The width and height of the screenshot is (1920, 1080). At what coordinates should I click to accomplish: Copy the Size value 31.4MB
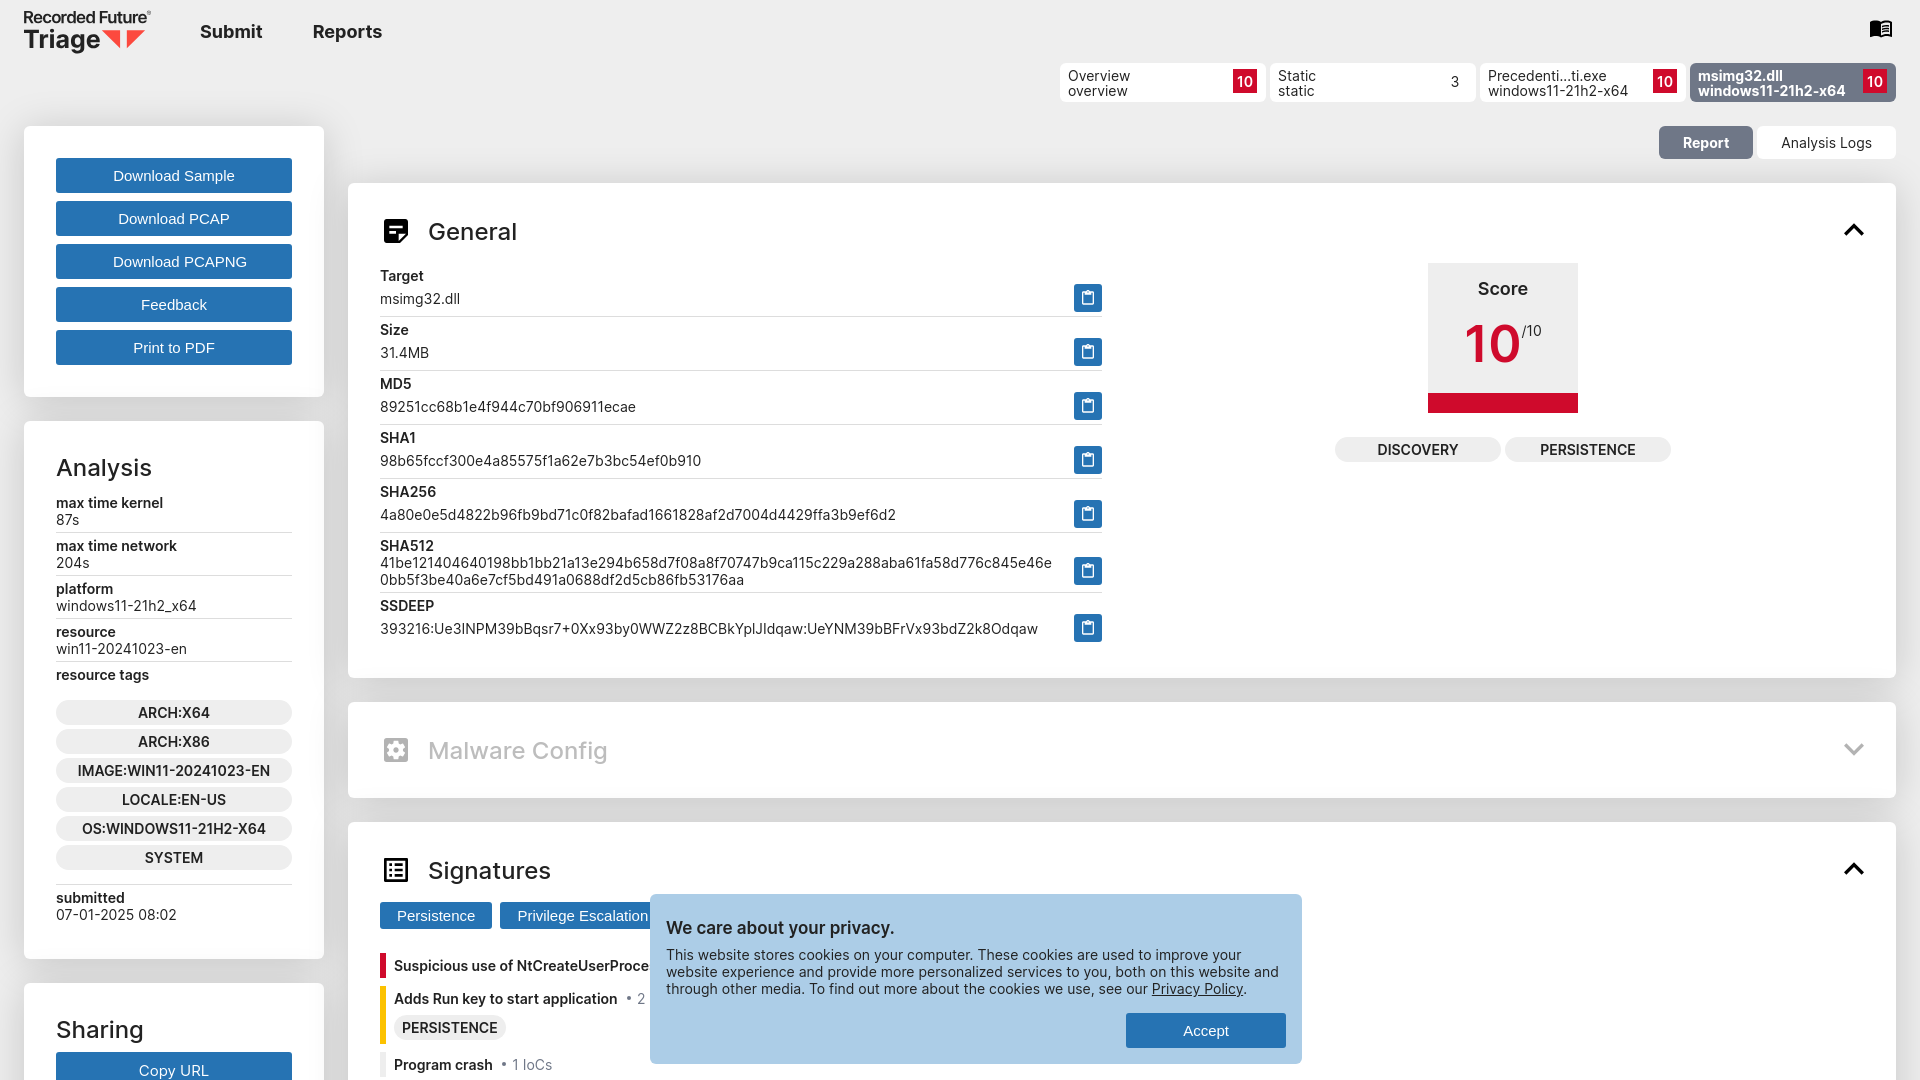pos(1087,352)
